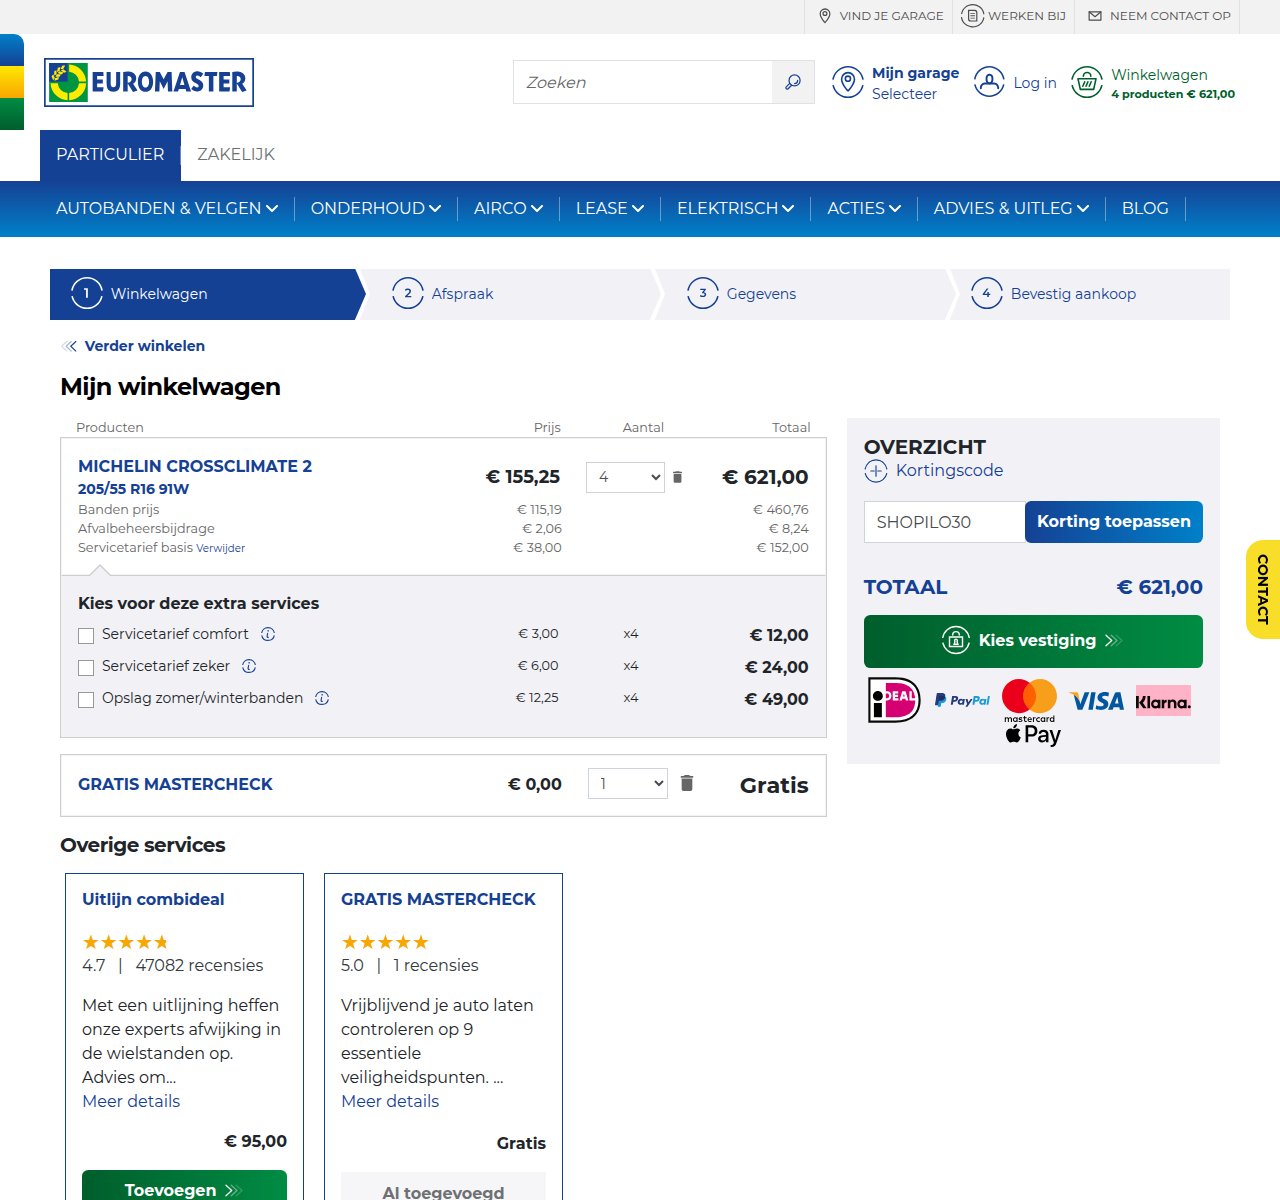This screenshot has height=1200, width=1280.
Task: Click the Zoeken search field
Action: click(643, 82)
